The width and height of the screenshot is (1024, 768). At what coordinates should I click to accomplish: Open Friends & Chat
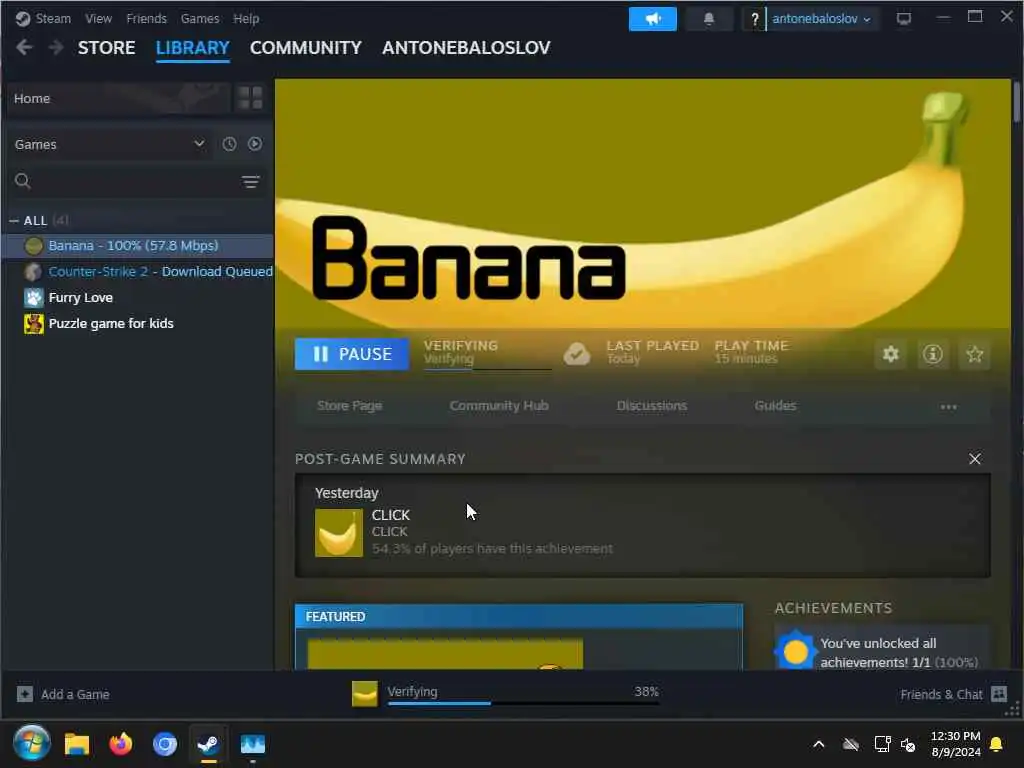pos(953,694)
